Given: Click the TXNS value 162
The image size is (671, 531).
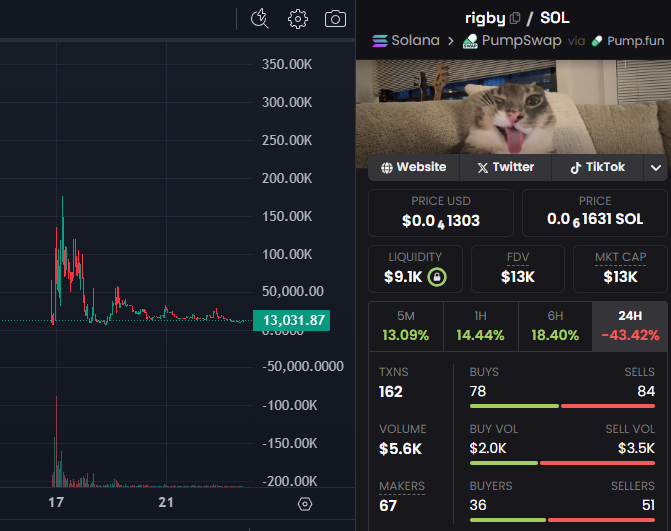Looking at the screenshot, I should (391, 392).
